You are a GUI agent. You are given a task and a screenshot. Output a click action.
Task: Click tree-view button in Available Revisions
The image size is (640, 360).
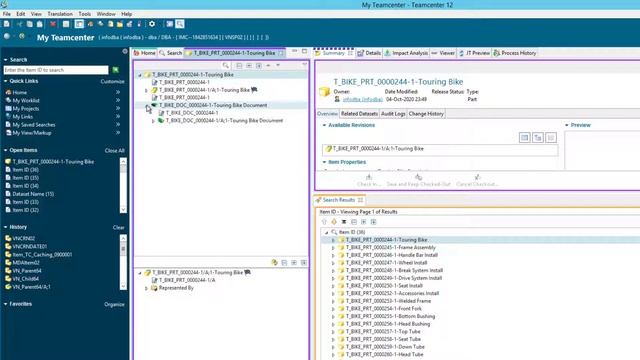point(538,138)
